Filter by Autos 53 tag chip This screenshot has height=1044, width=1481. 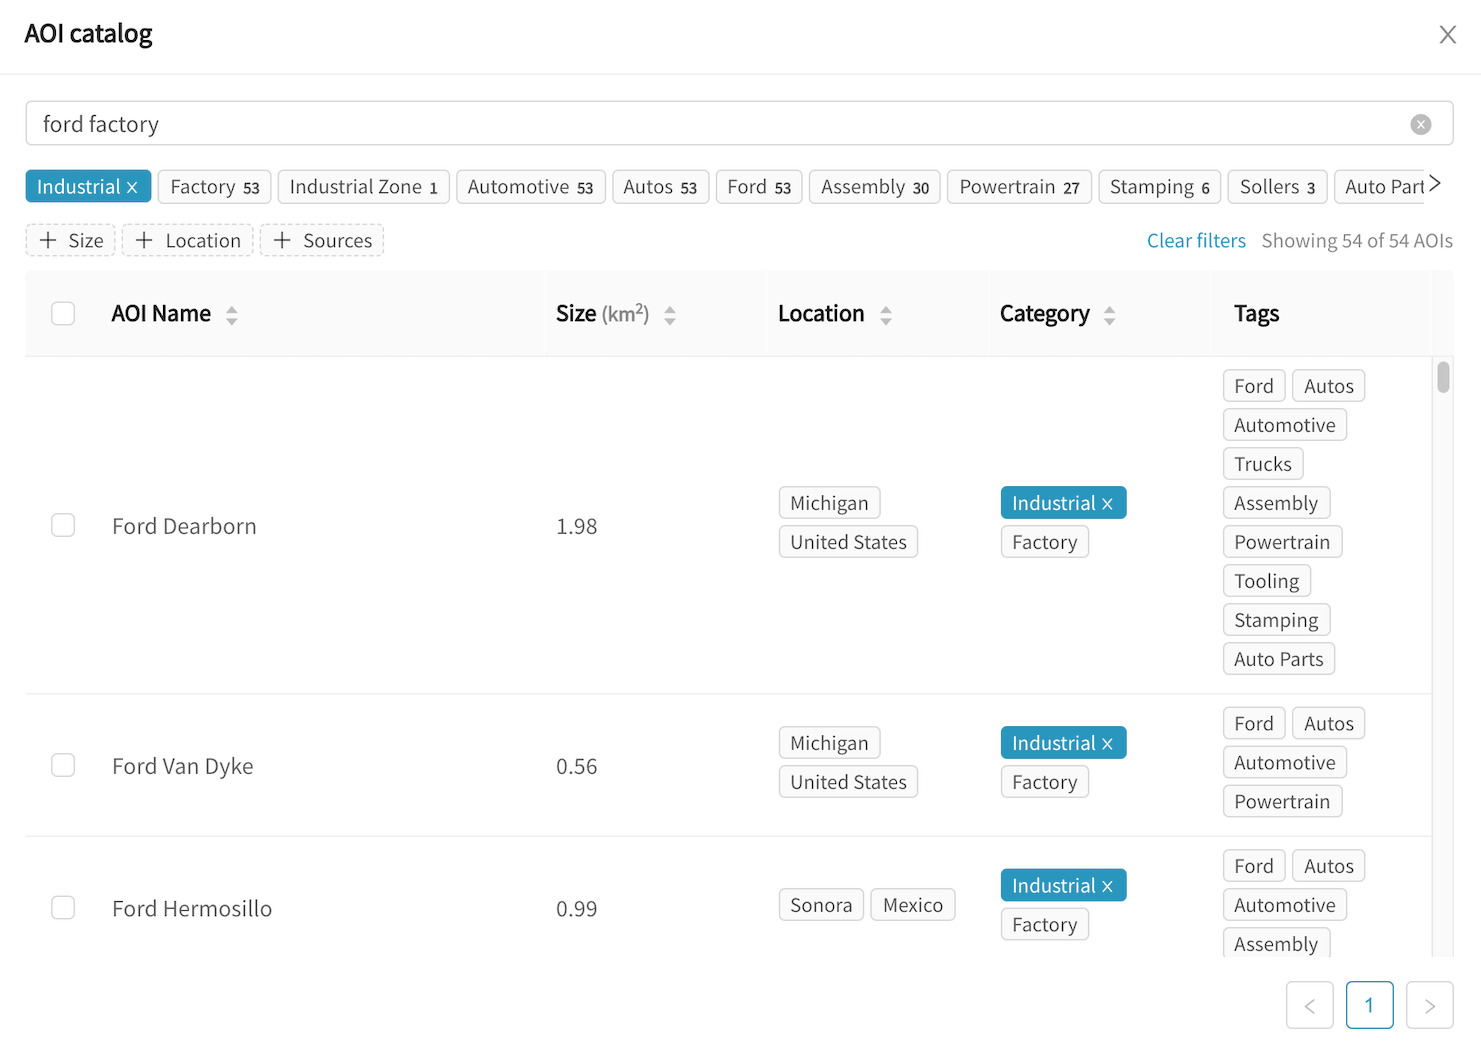660,187
